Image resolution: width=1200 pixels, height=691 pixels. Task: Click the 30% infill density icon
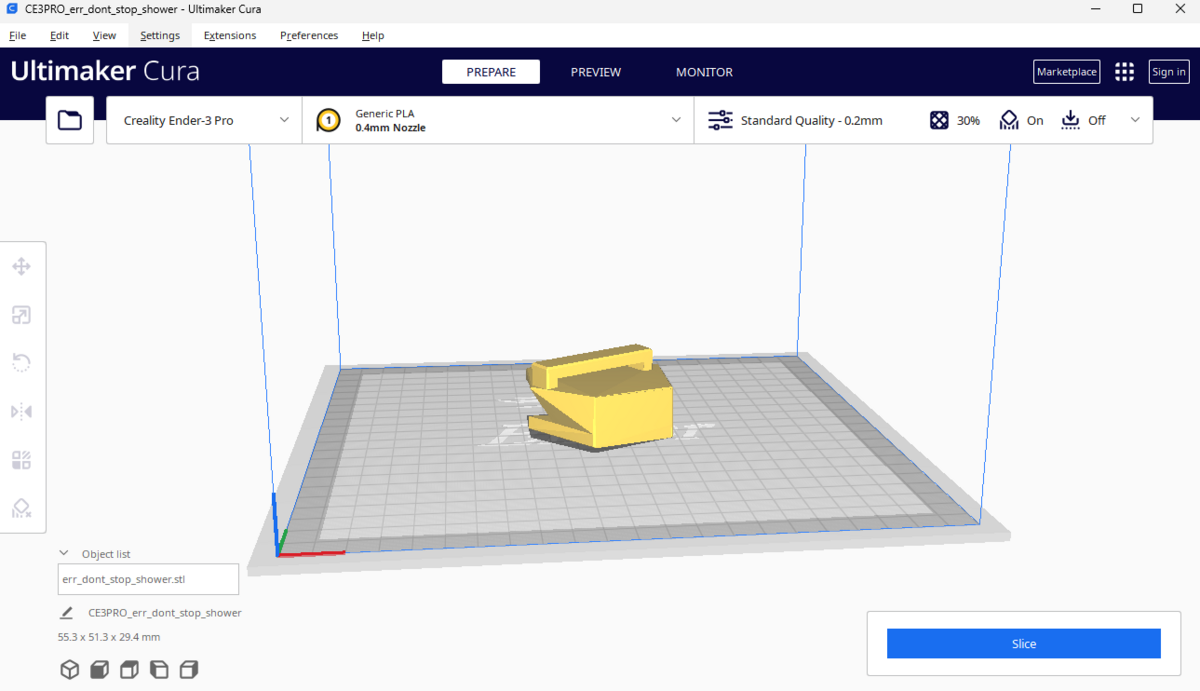coord(939,120)
